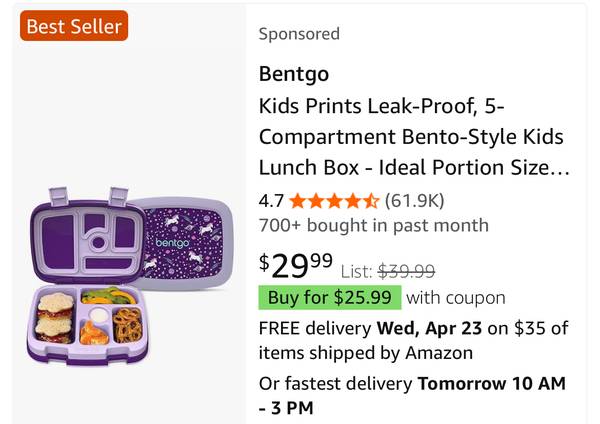
Task: Click the orange Best Seller badge
Action: (73, 26)
